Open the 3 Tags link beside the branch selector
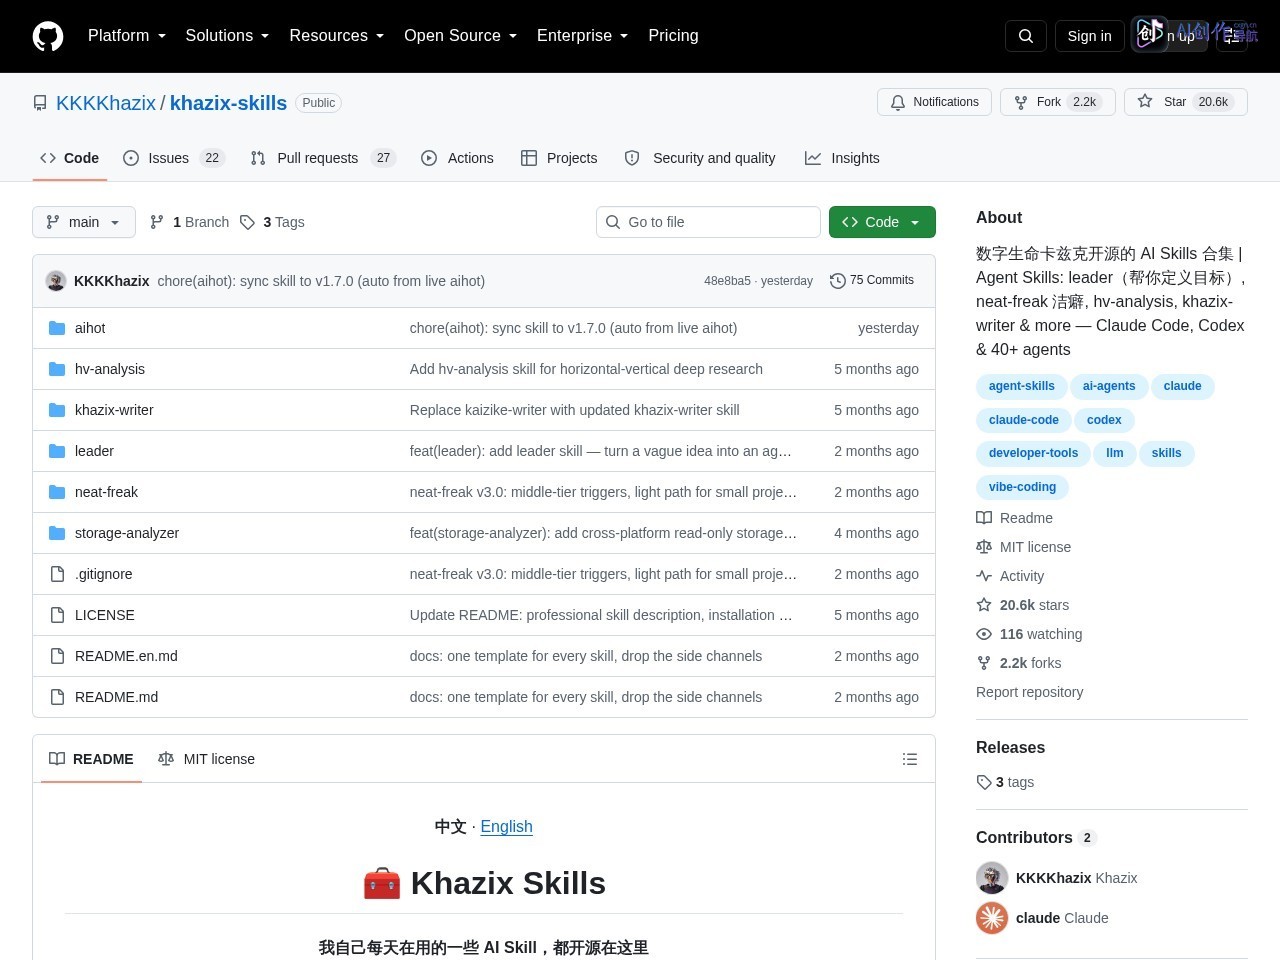This screenshot has width=1280, height=960. [272, 222]
